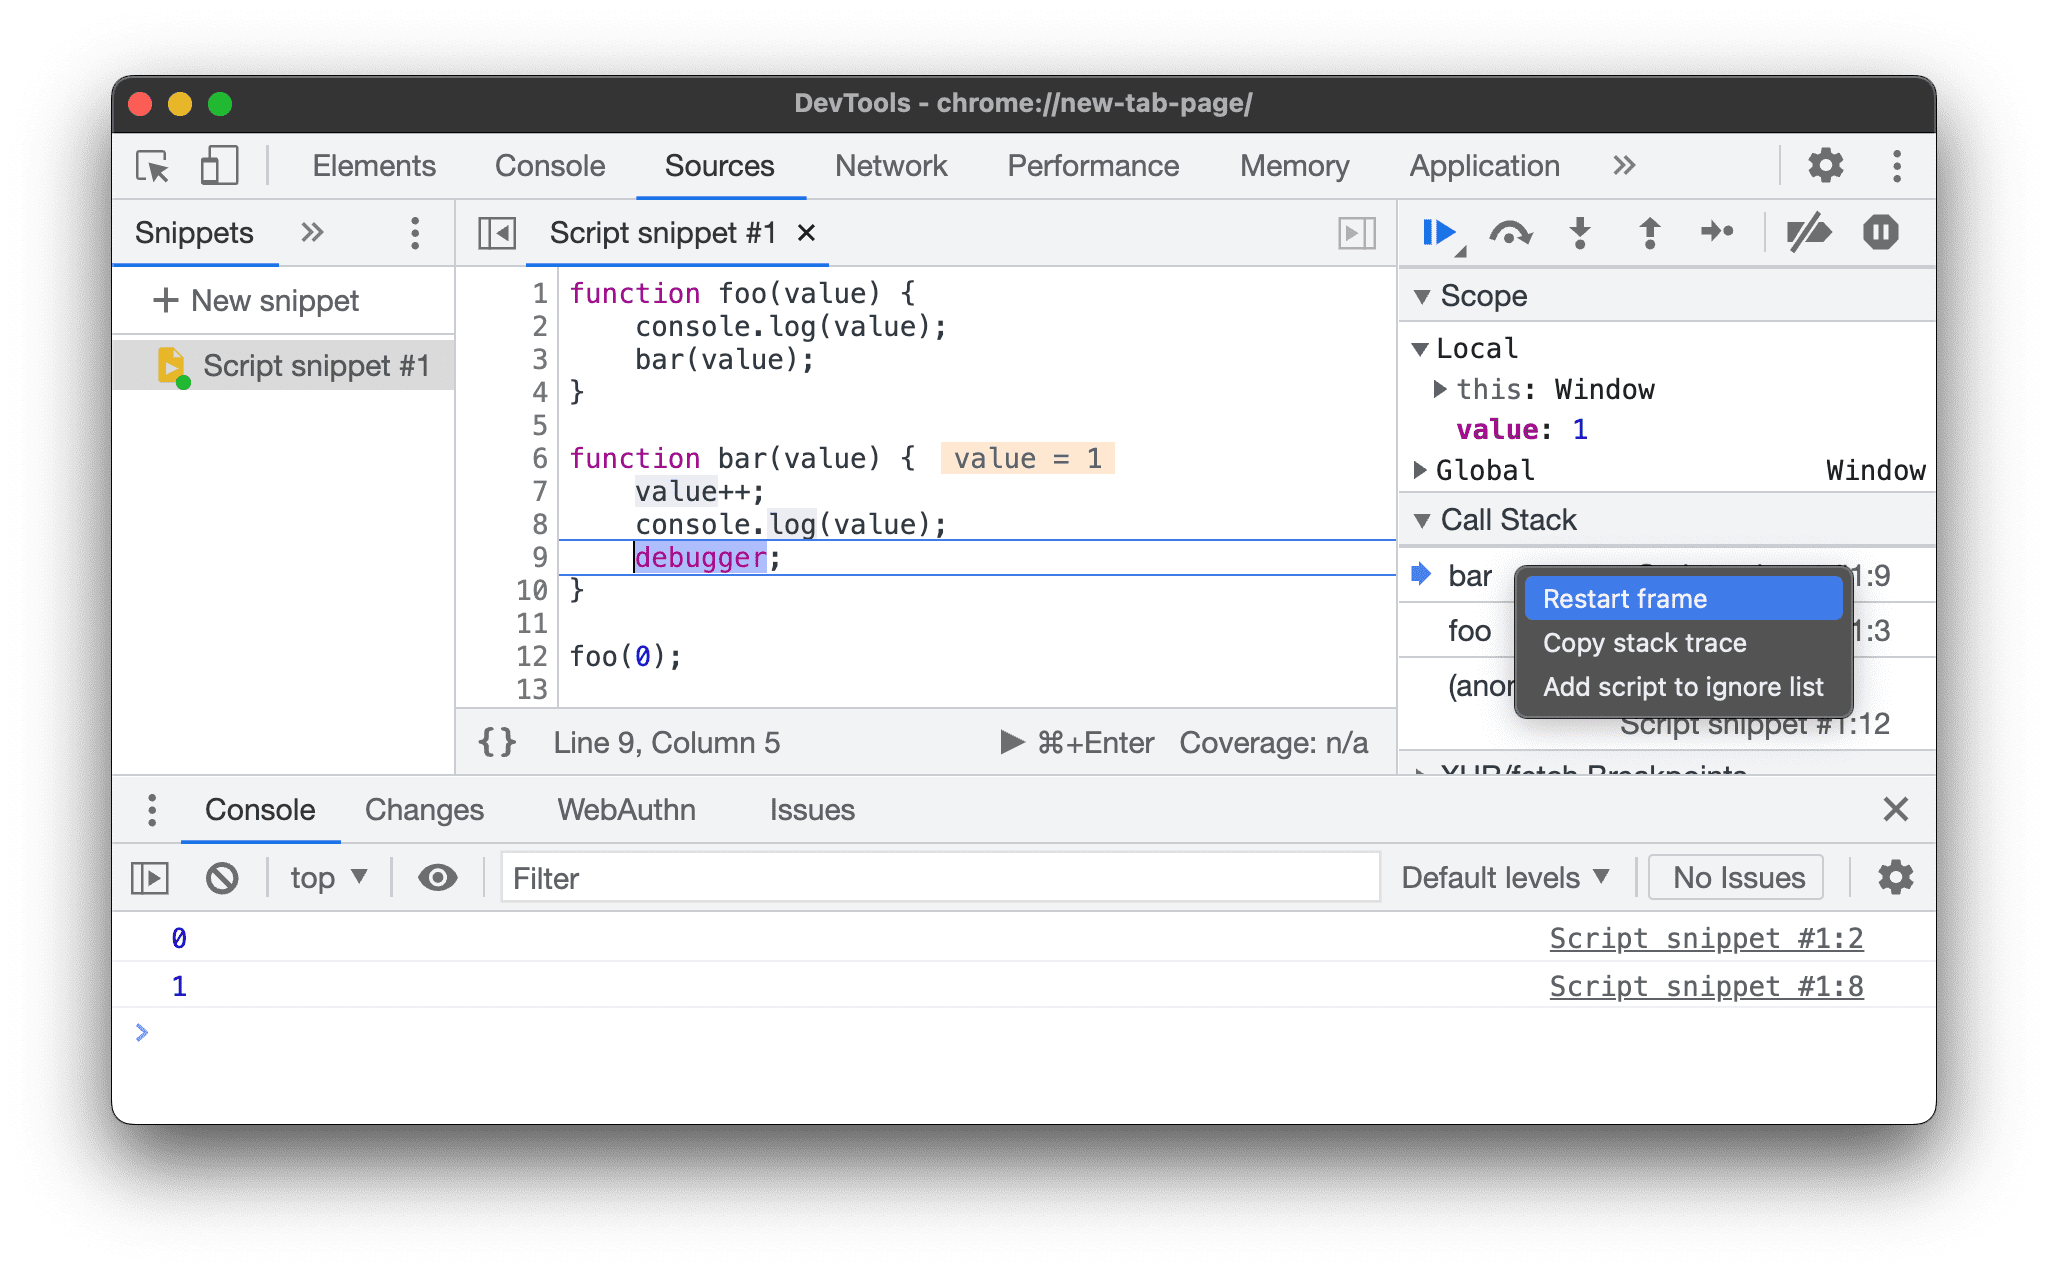The width and height of the screenshot is (2048, 1272).
Task: Click the hide DevTools drawer close button
Action: (1896, 809)
